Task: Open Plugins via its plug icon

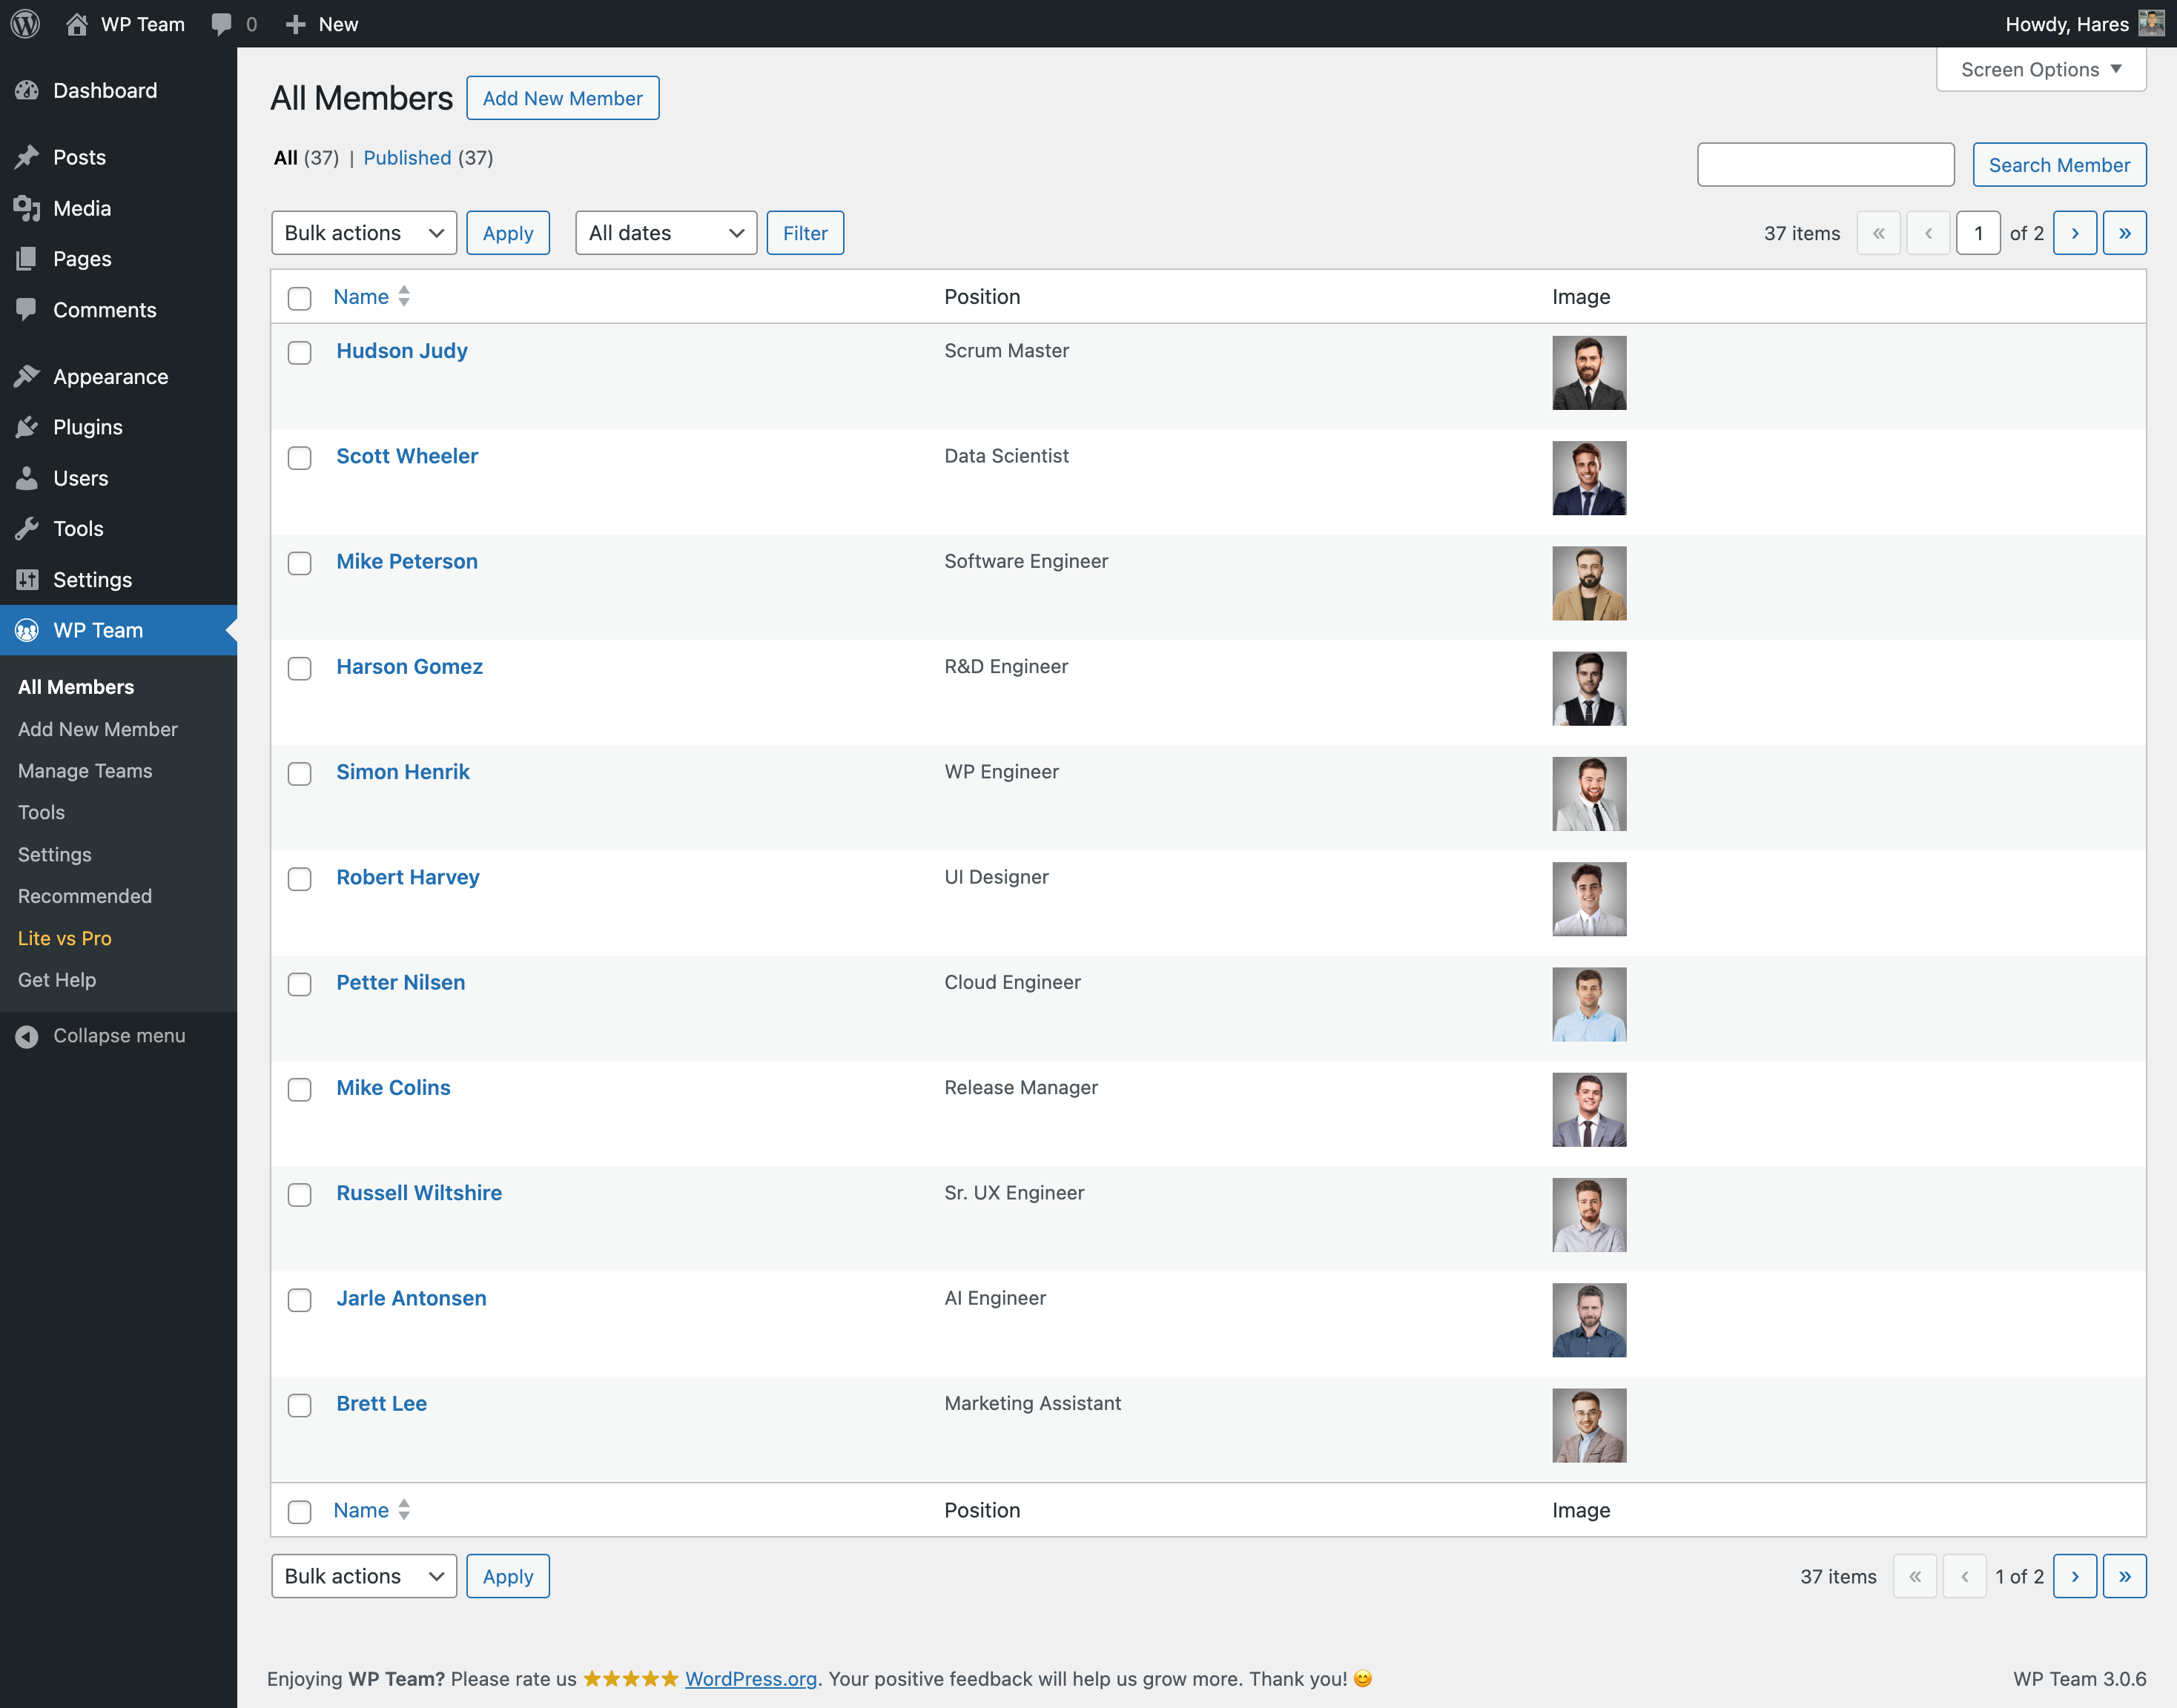Action: pos(27,428)
